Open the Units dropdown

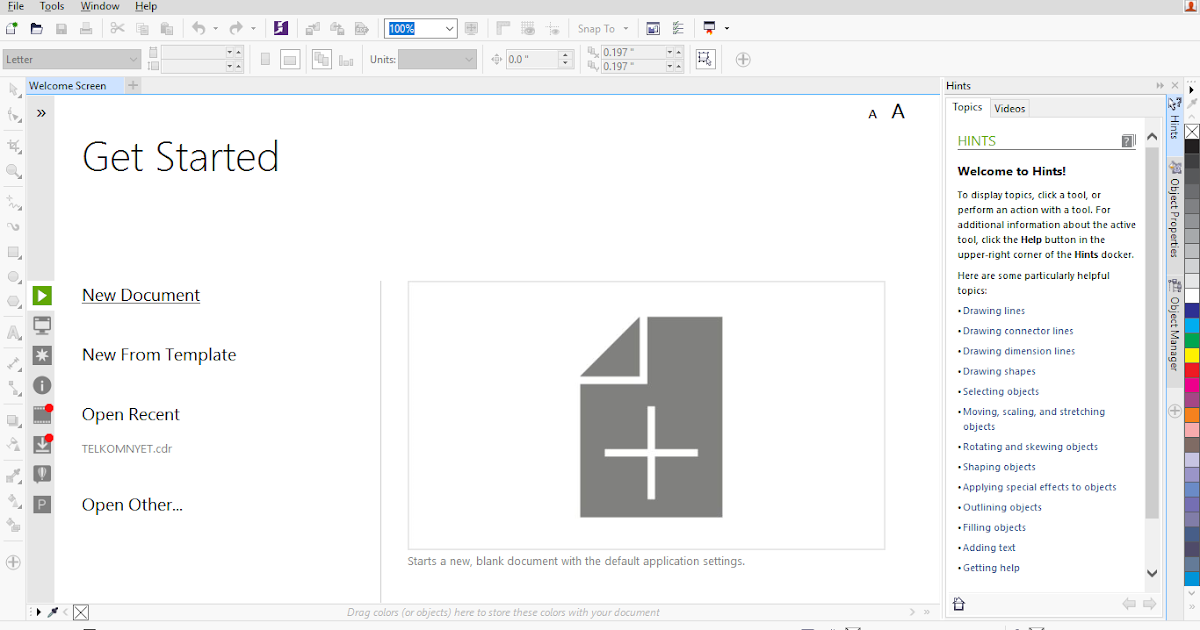[x=437, y=59]
